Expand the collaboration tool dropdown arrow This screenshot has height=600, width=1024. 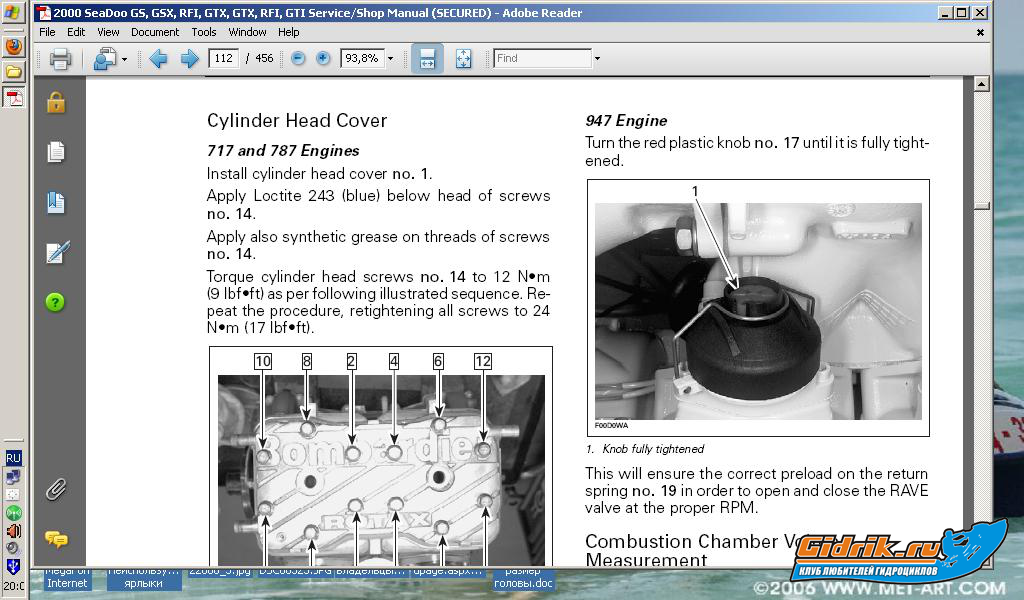[124, 59]
